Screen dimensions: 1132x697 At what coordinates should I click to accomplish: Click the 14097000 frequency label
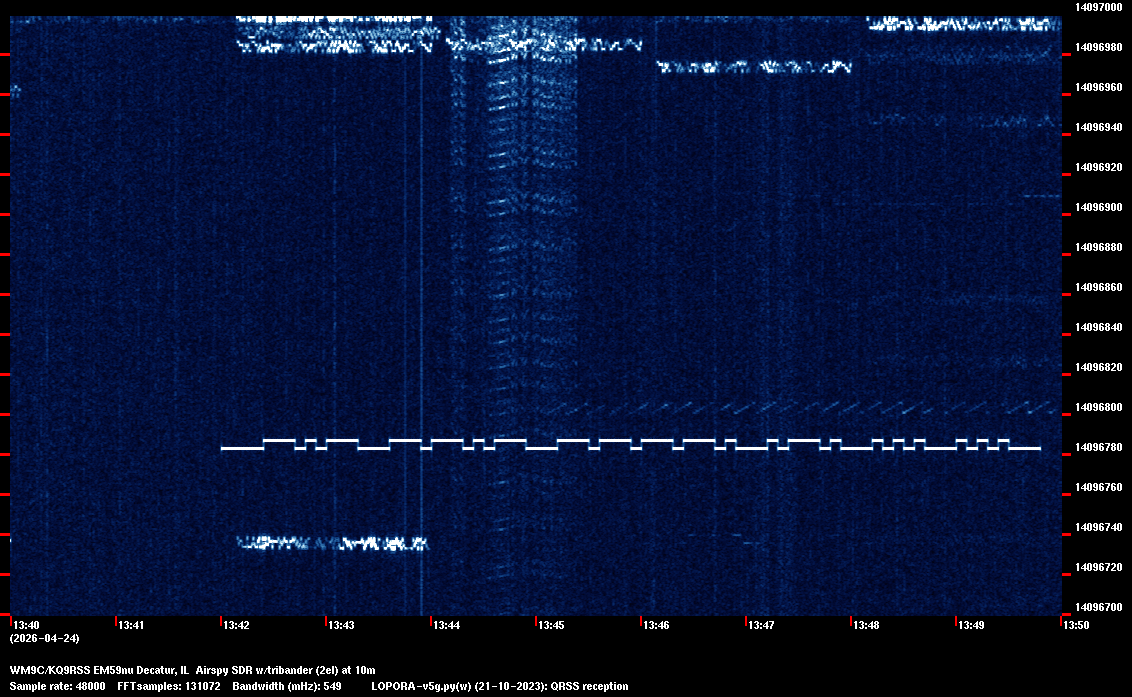pos(1098,7)
